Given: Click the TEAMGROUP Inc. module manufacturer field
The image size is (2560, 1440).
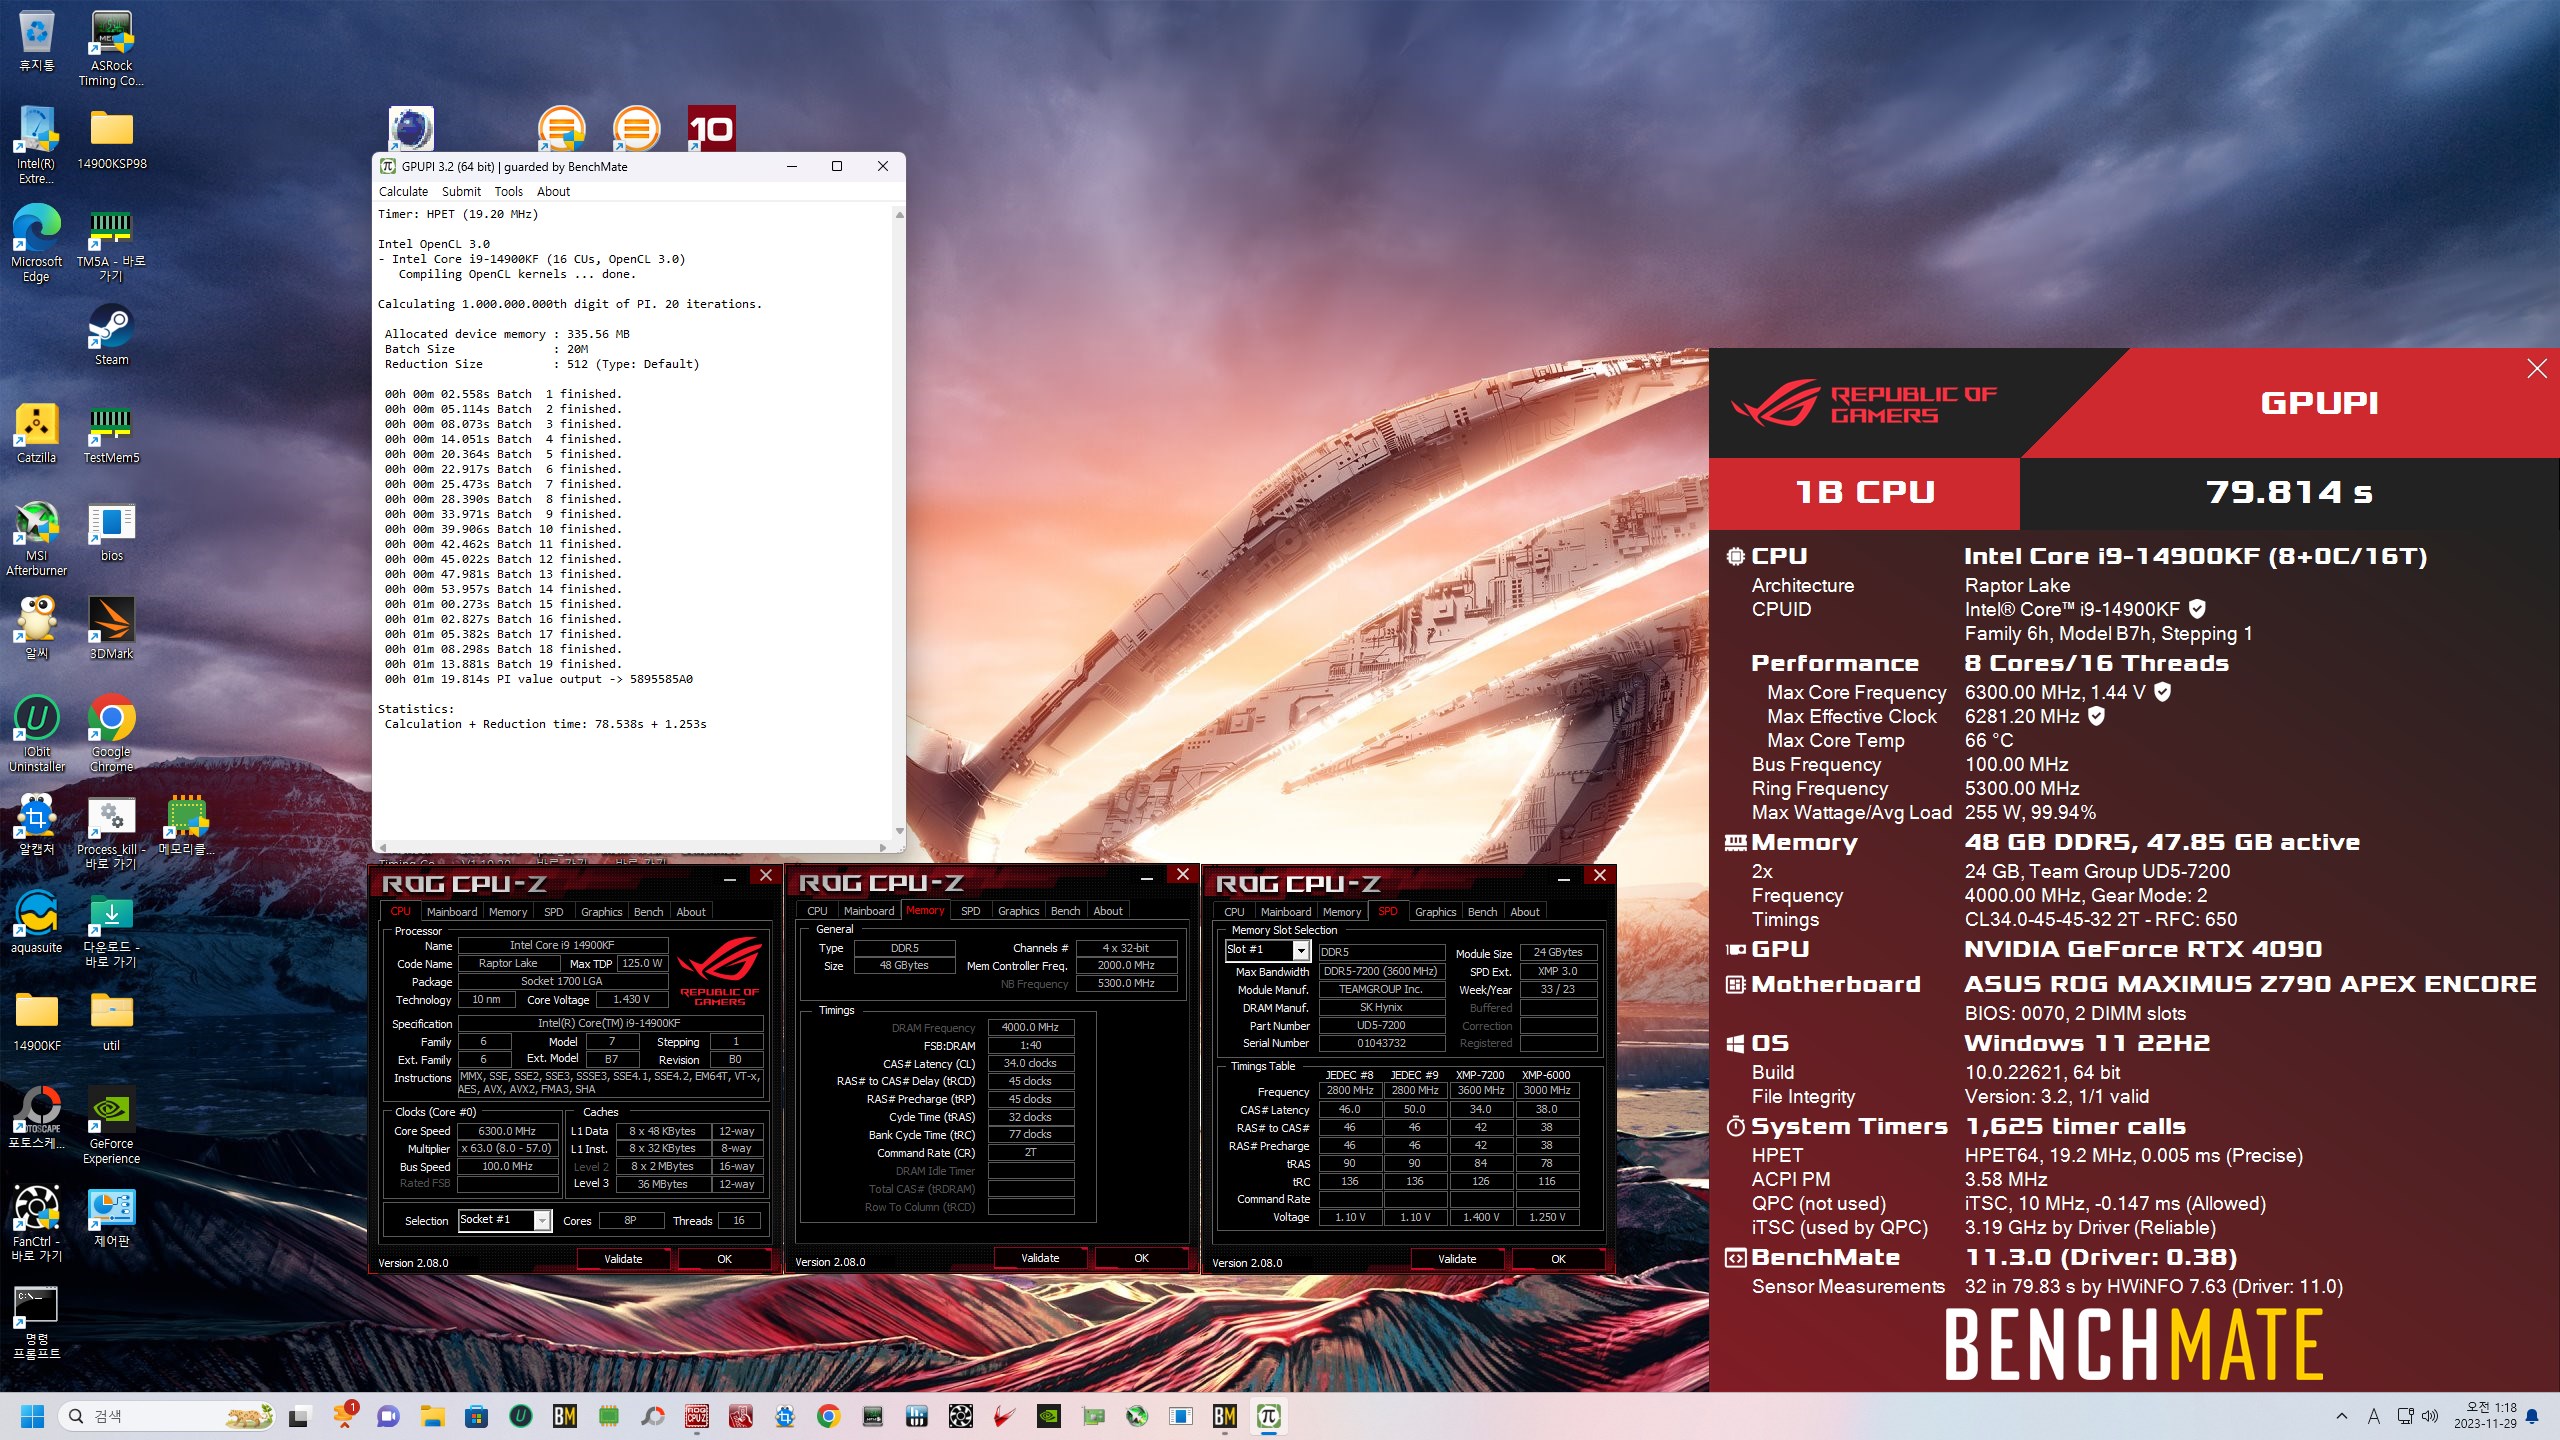Looking at the screenshot, I should (x=1380, y=989).
